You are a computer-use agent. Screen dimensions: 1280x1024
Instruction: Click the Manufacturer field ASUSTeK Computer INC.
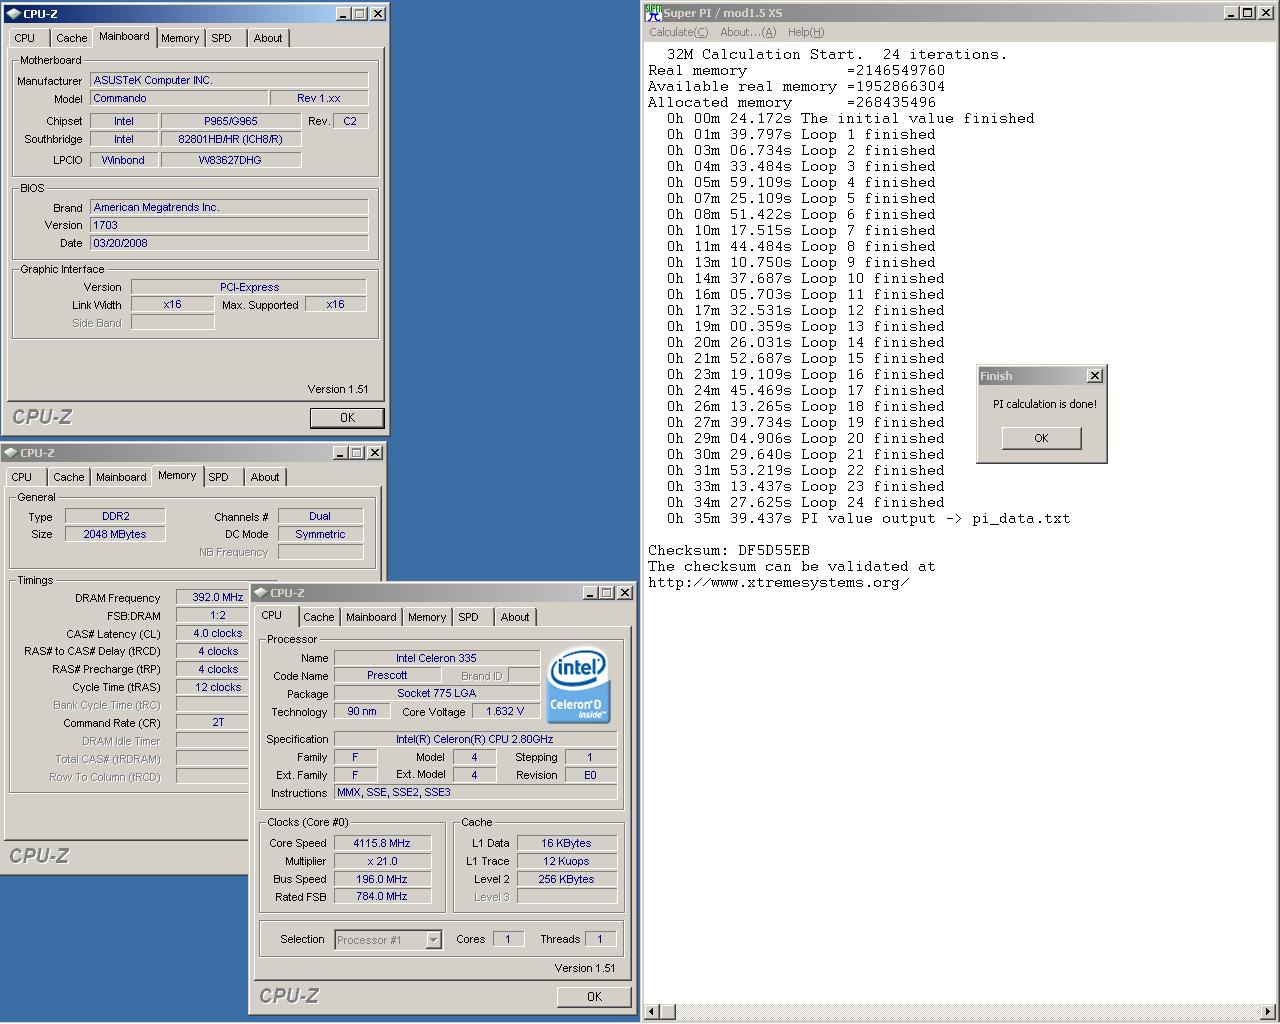229,80
